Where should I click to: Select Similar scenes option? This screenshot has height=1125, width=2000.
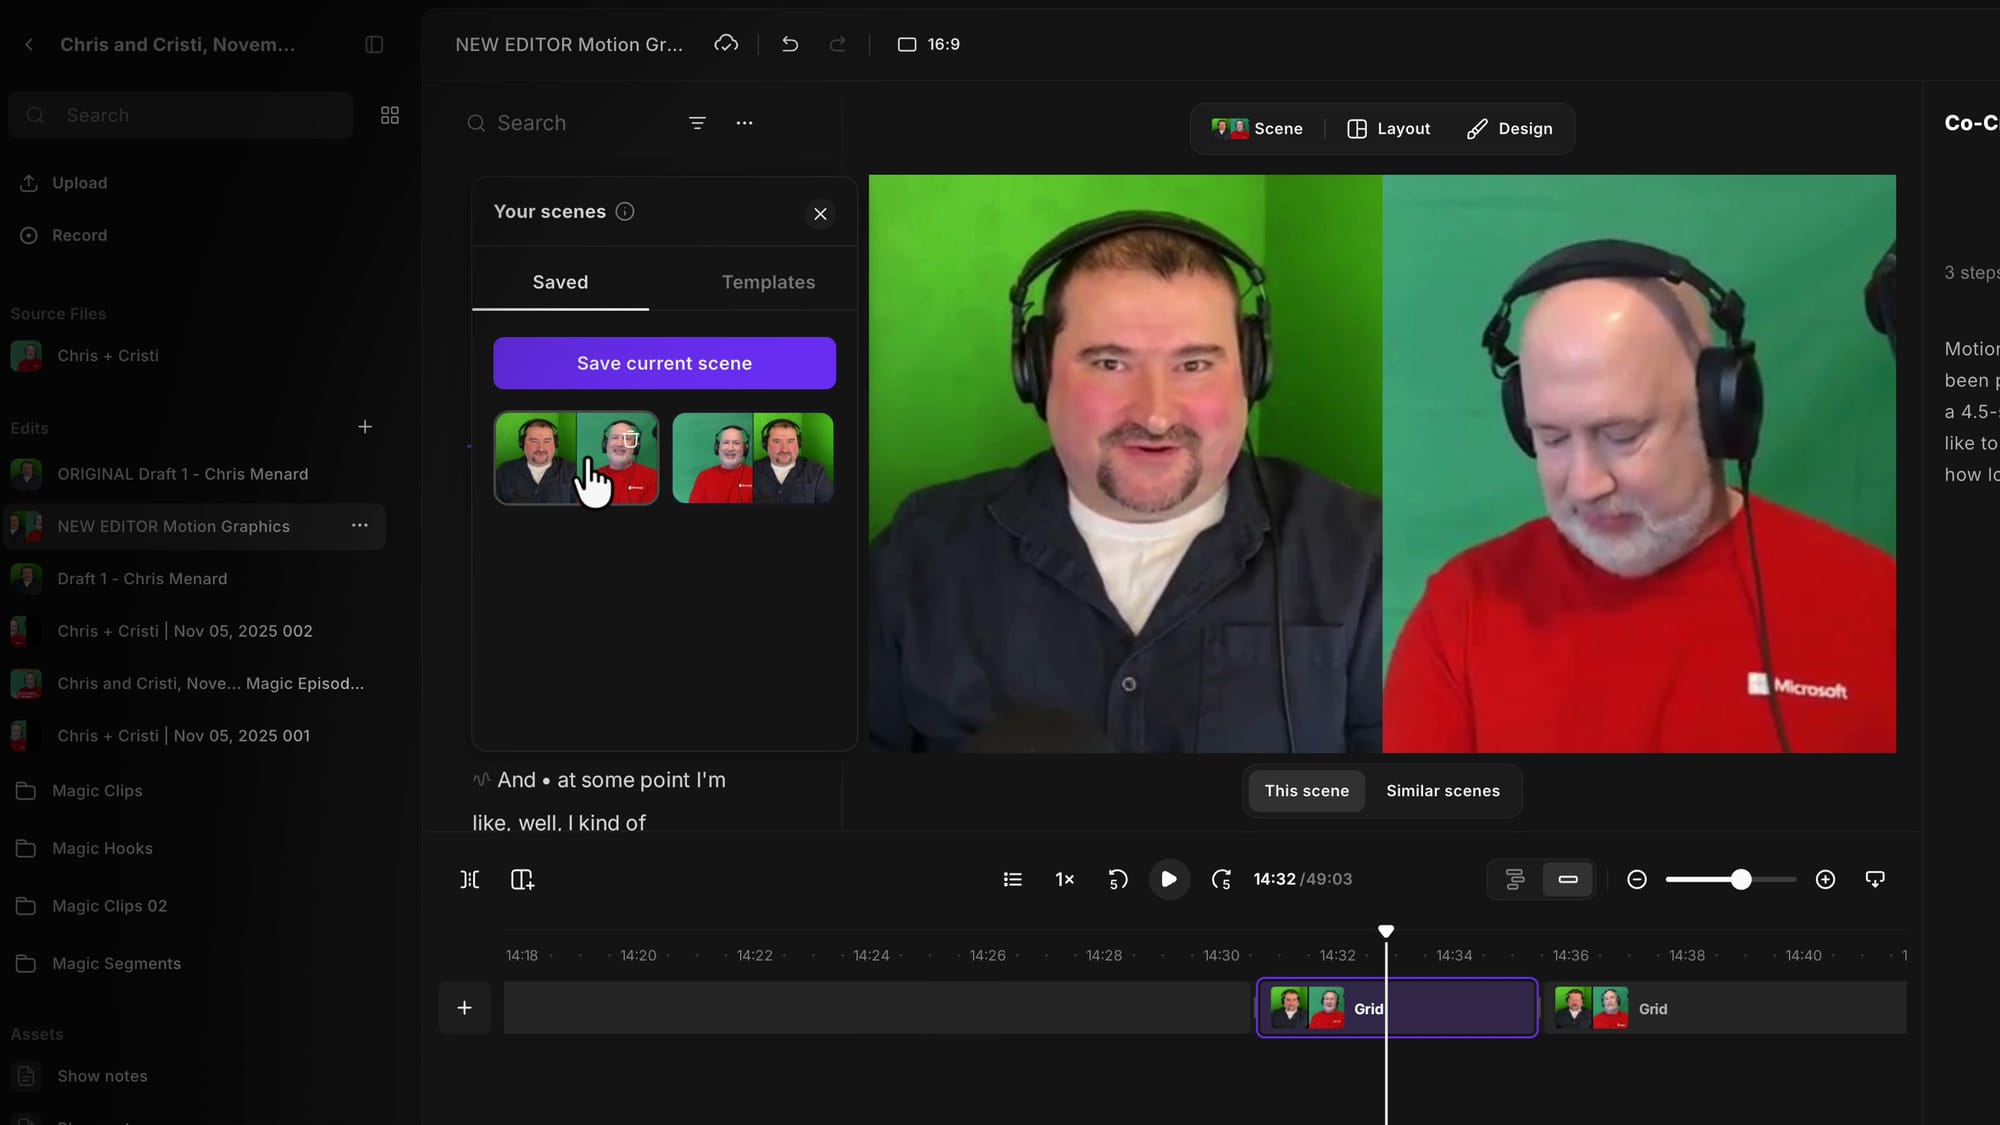coord(1442,790)
